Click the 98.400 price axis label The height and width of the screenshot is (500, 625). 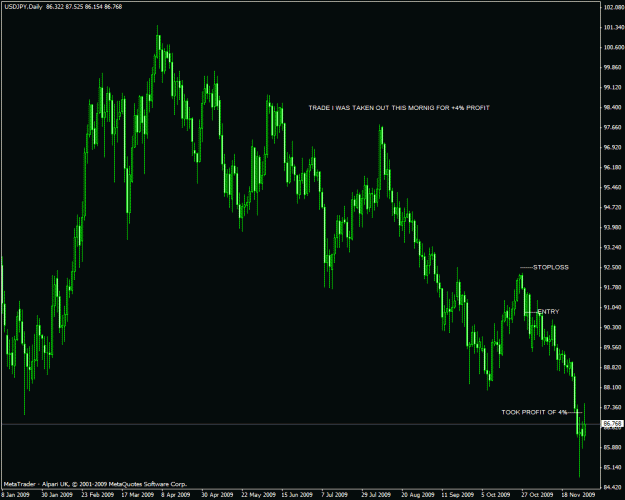613,107
